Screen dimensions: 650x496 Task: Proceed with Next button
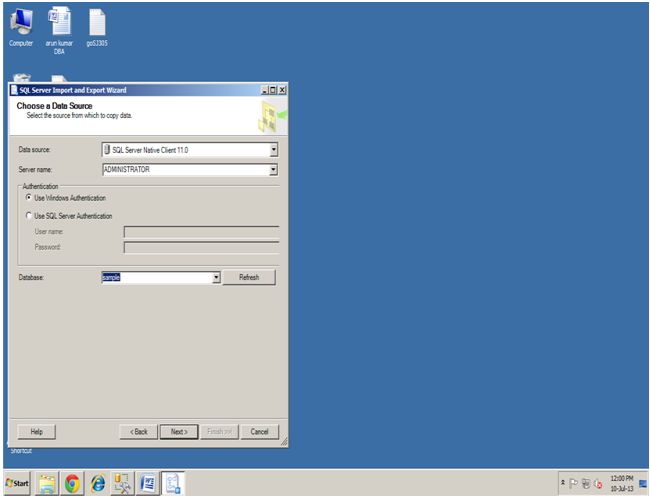click(179, 432)
